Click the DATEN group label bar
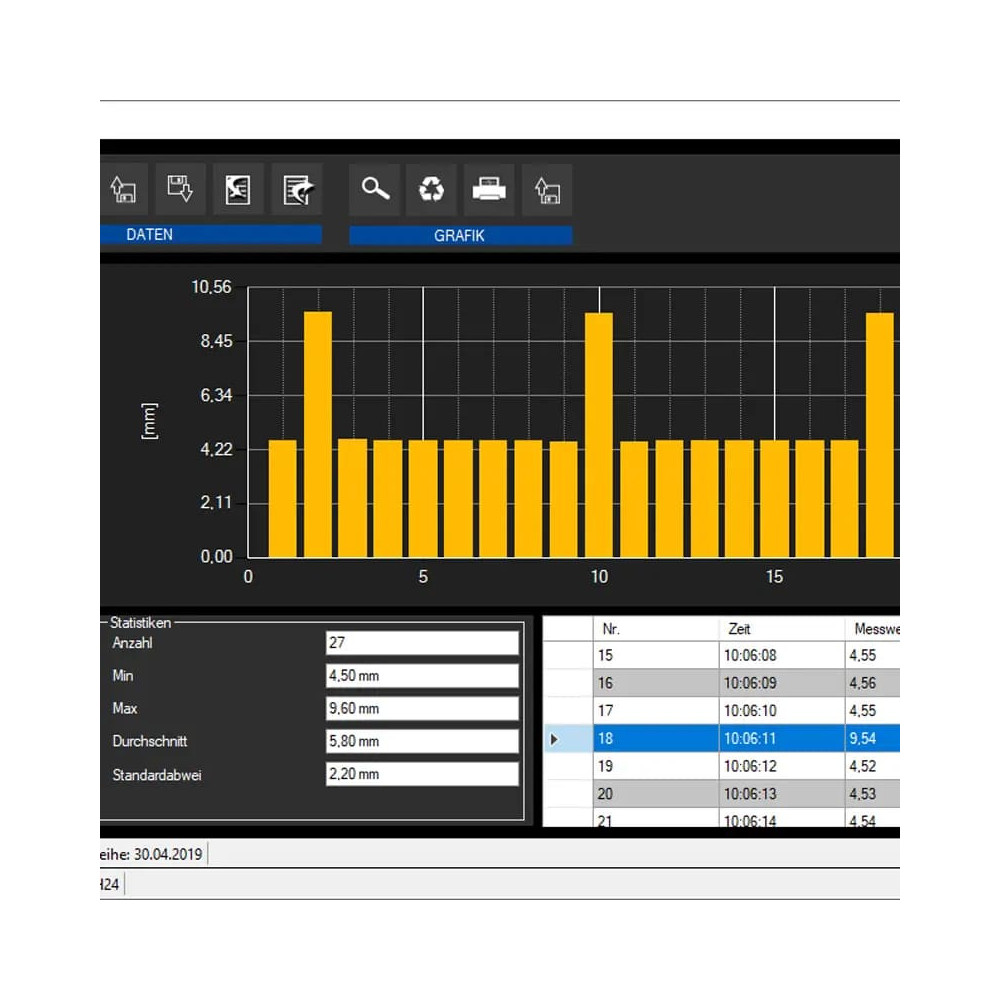Image resolution: width=1000 pixels, height=1000 pixels. 210,234
